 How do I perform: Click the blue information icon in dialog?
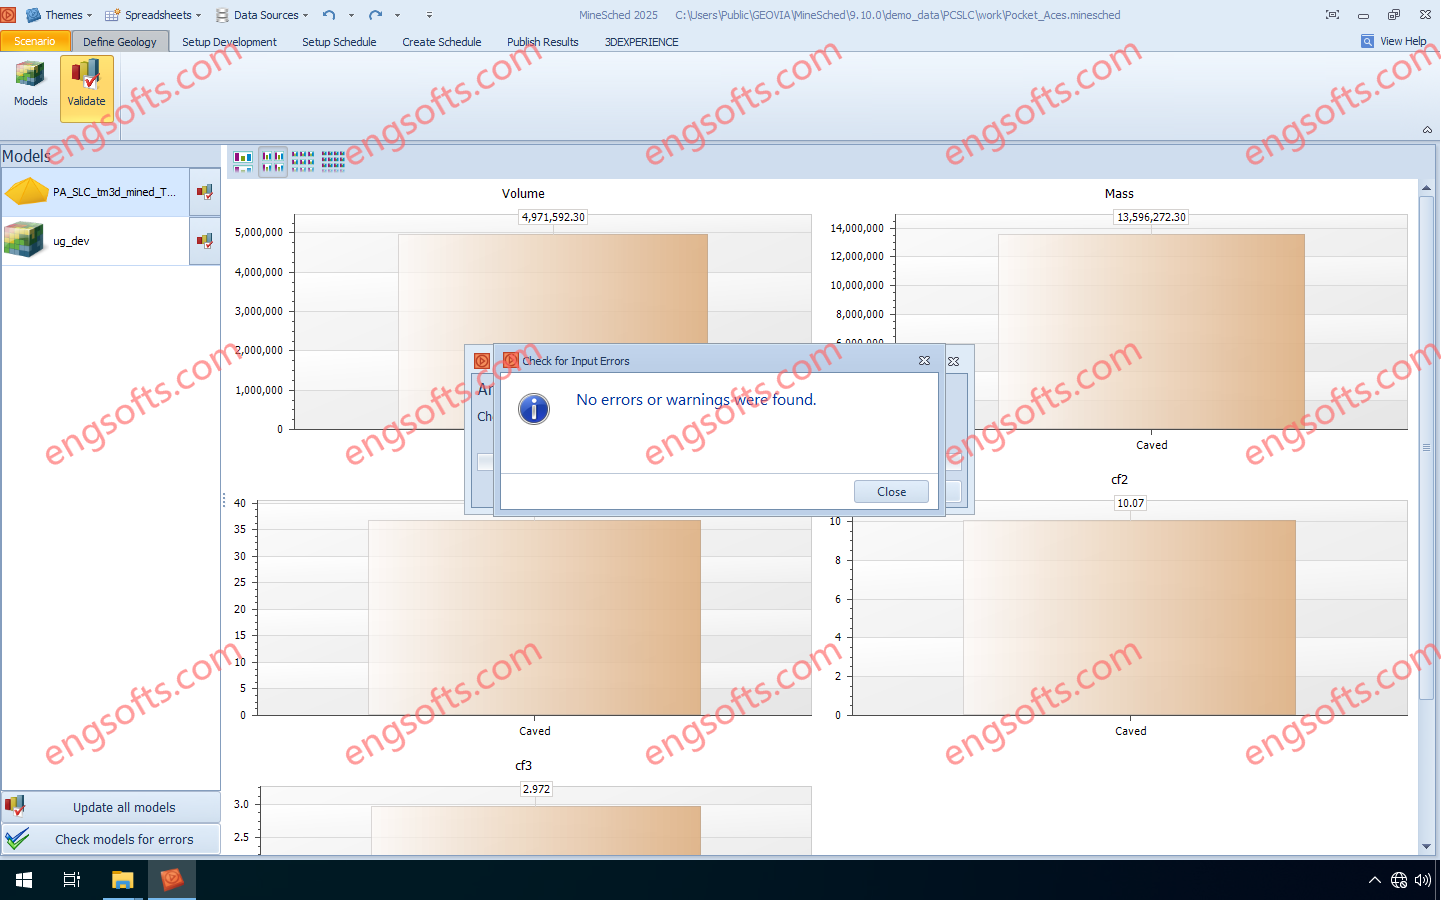pyautogui.click(x=534, y=408)
